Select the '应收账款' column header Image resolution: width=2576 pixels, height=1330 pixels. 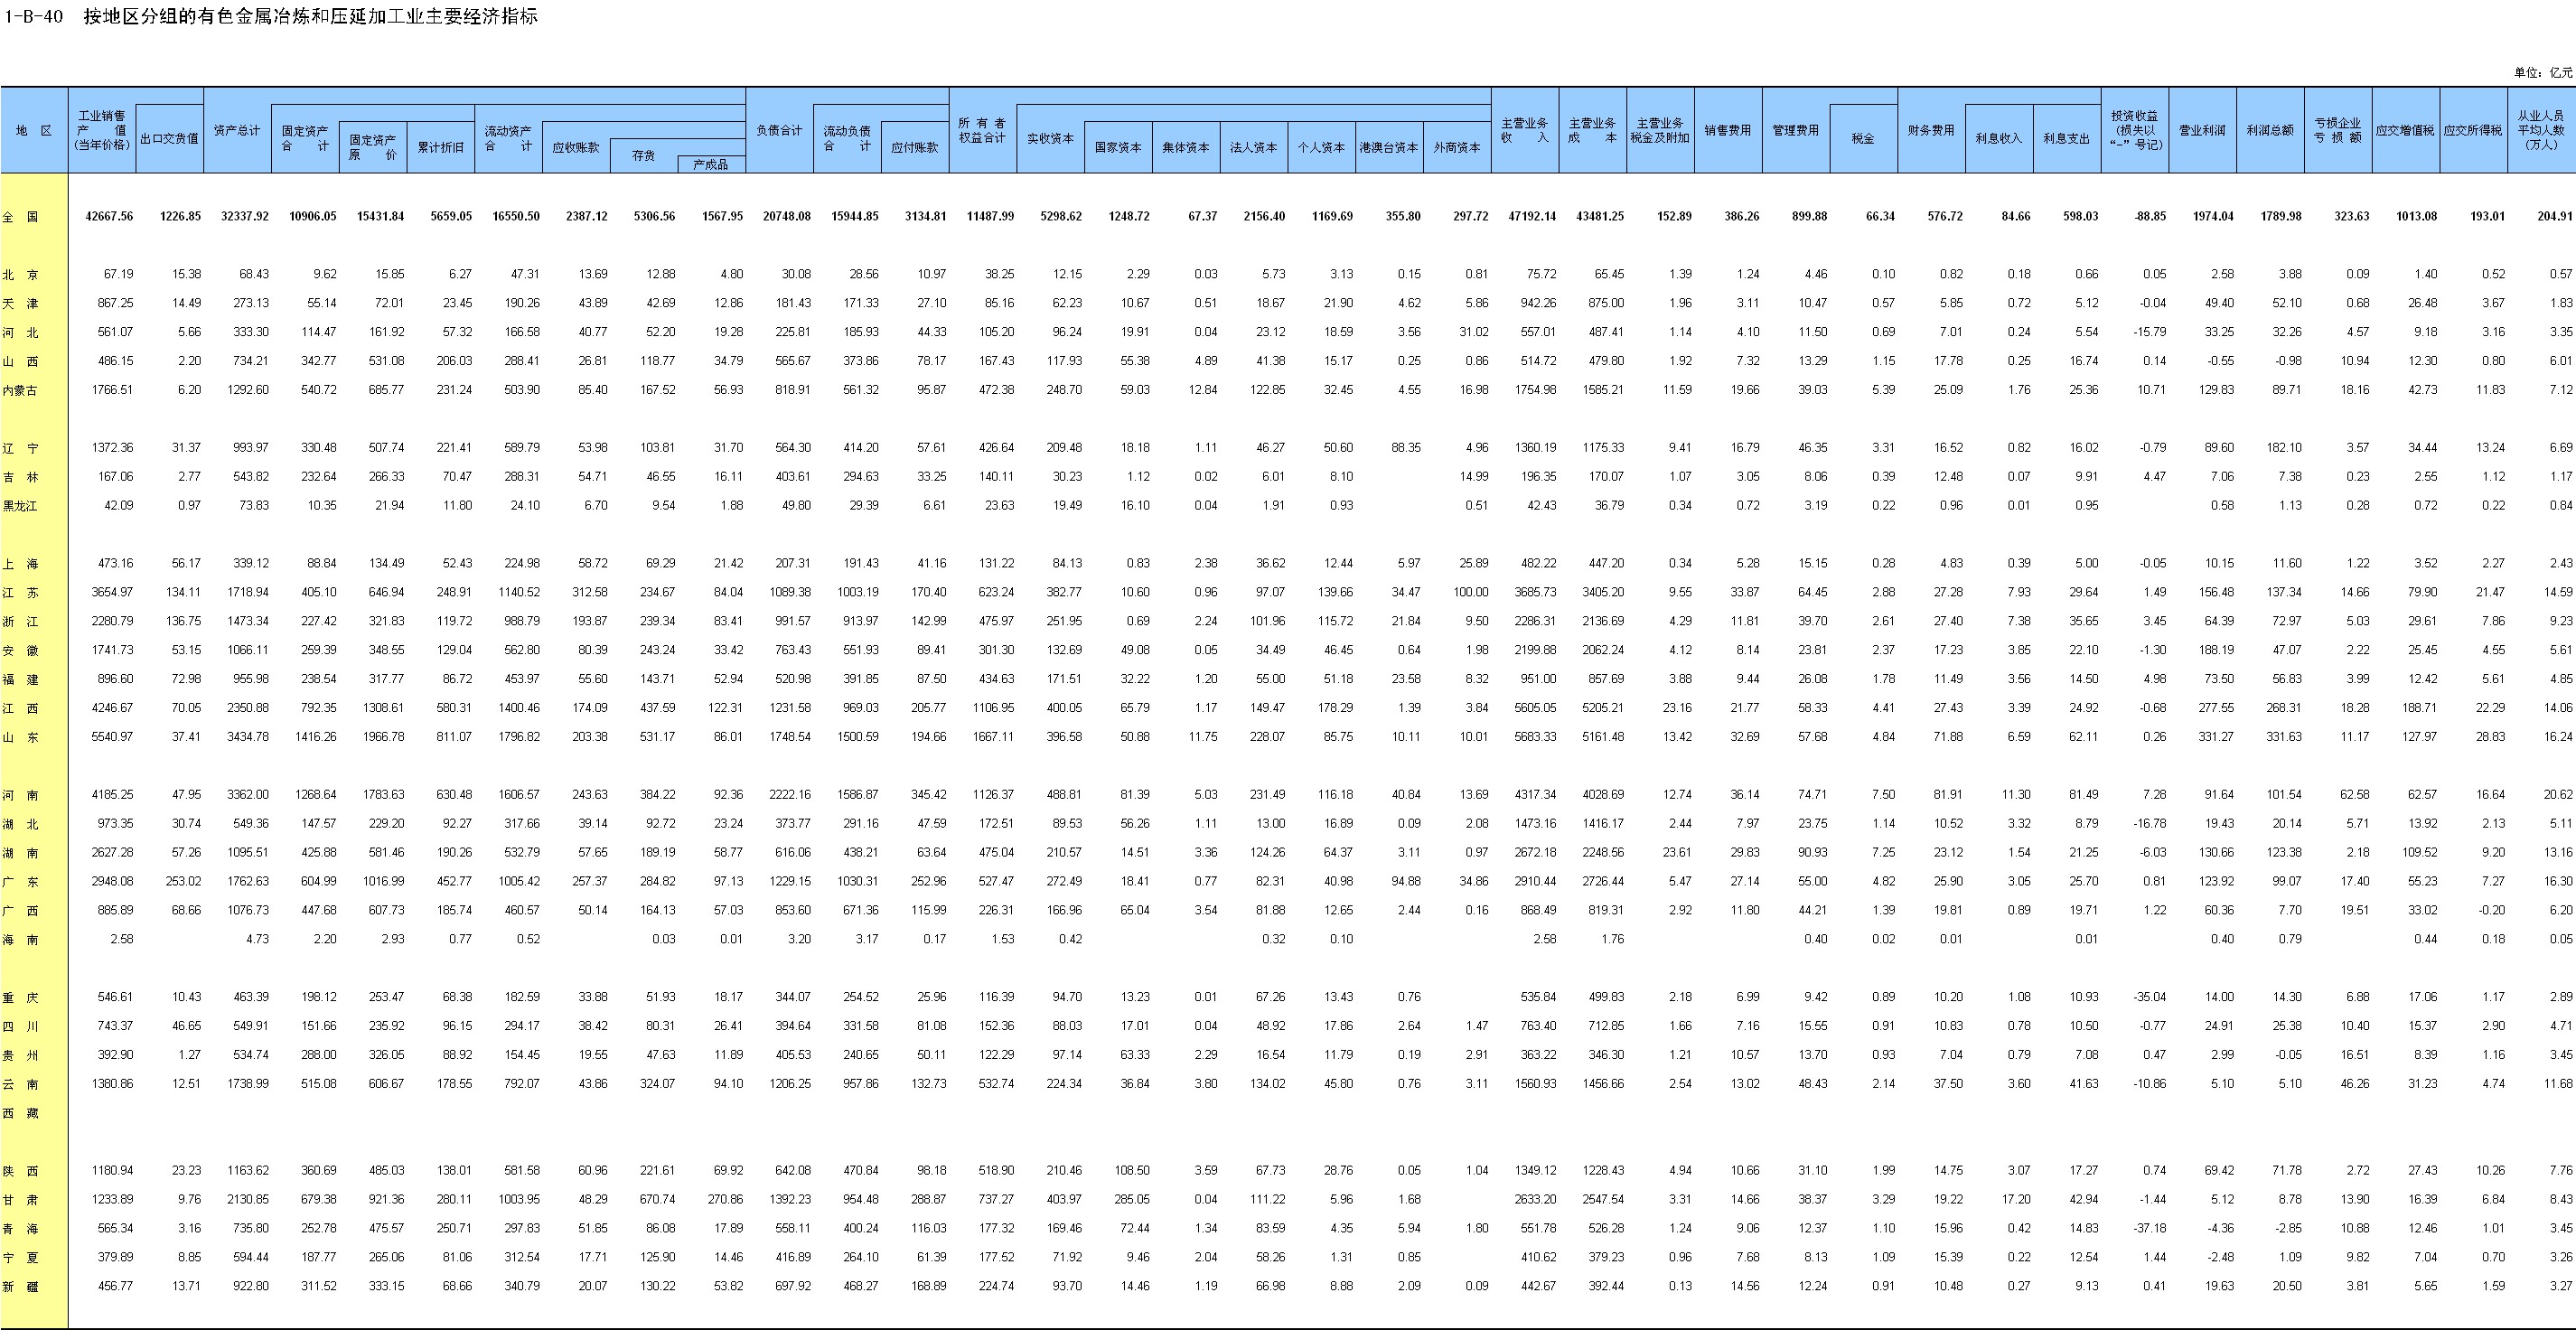coord(576,148)
